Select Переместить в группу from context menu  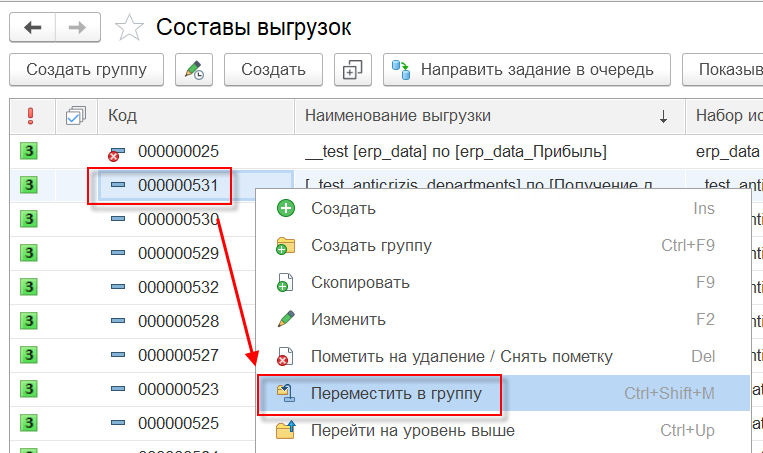[396, 394]
